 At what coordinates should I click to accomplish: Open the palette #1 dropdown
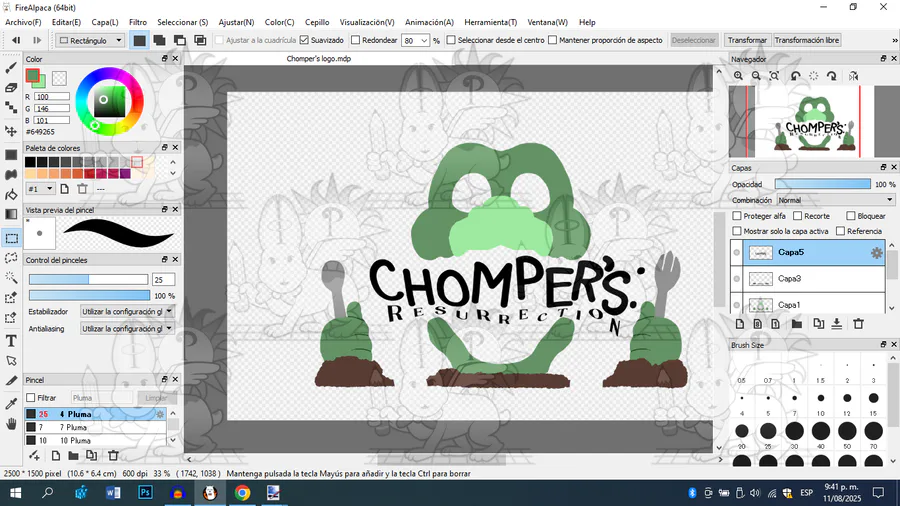[40, 189]
